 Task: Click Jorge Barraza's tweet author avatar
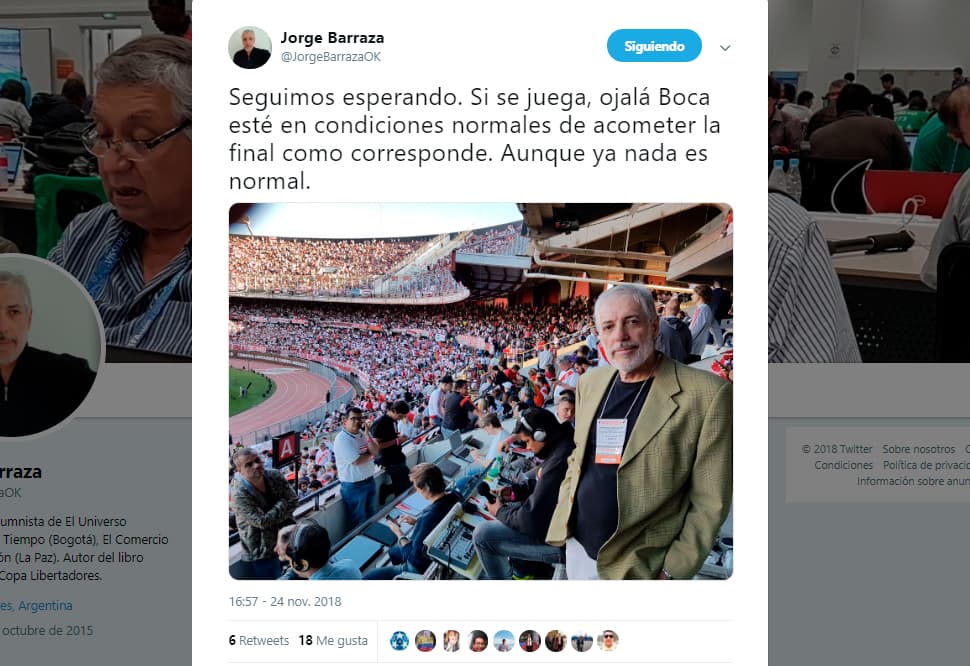(x=250, y=48)
